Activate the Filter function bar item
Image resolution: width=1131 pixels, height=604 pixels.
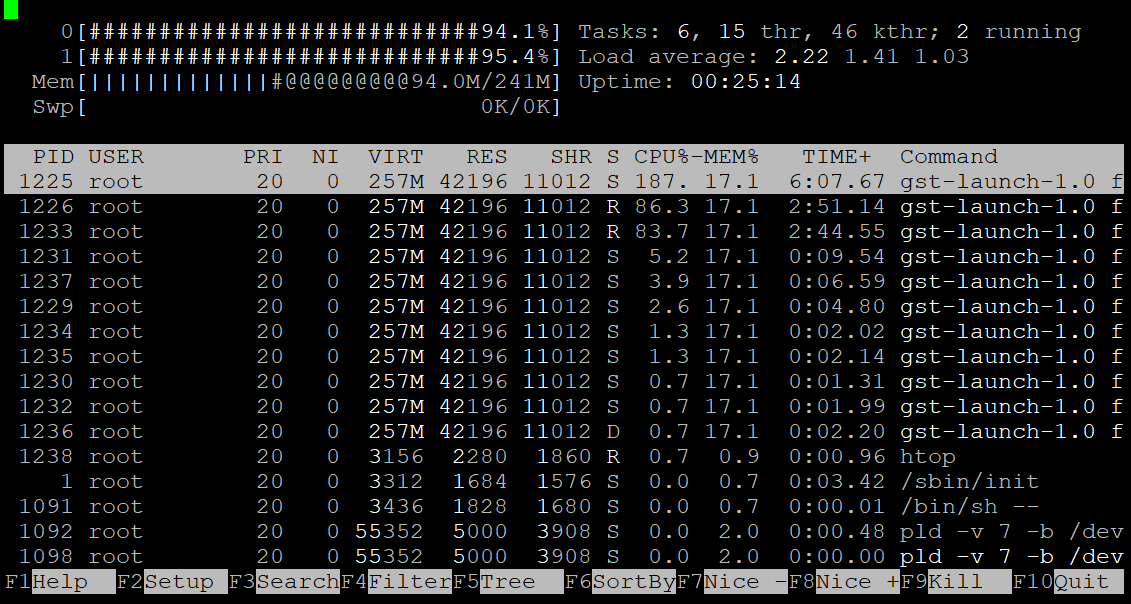[x=409, y=582]
